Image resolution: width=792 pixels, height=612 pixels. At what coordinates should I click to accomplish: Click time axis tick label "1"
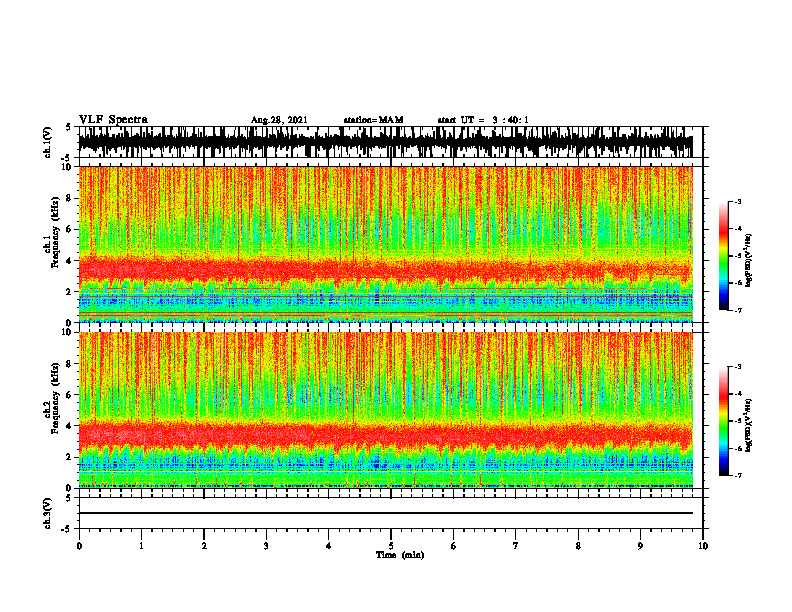[x=141, y=546]
